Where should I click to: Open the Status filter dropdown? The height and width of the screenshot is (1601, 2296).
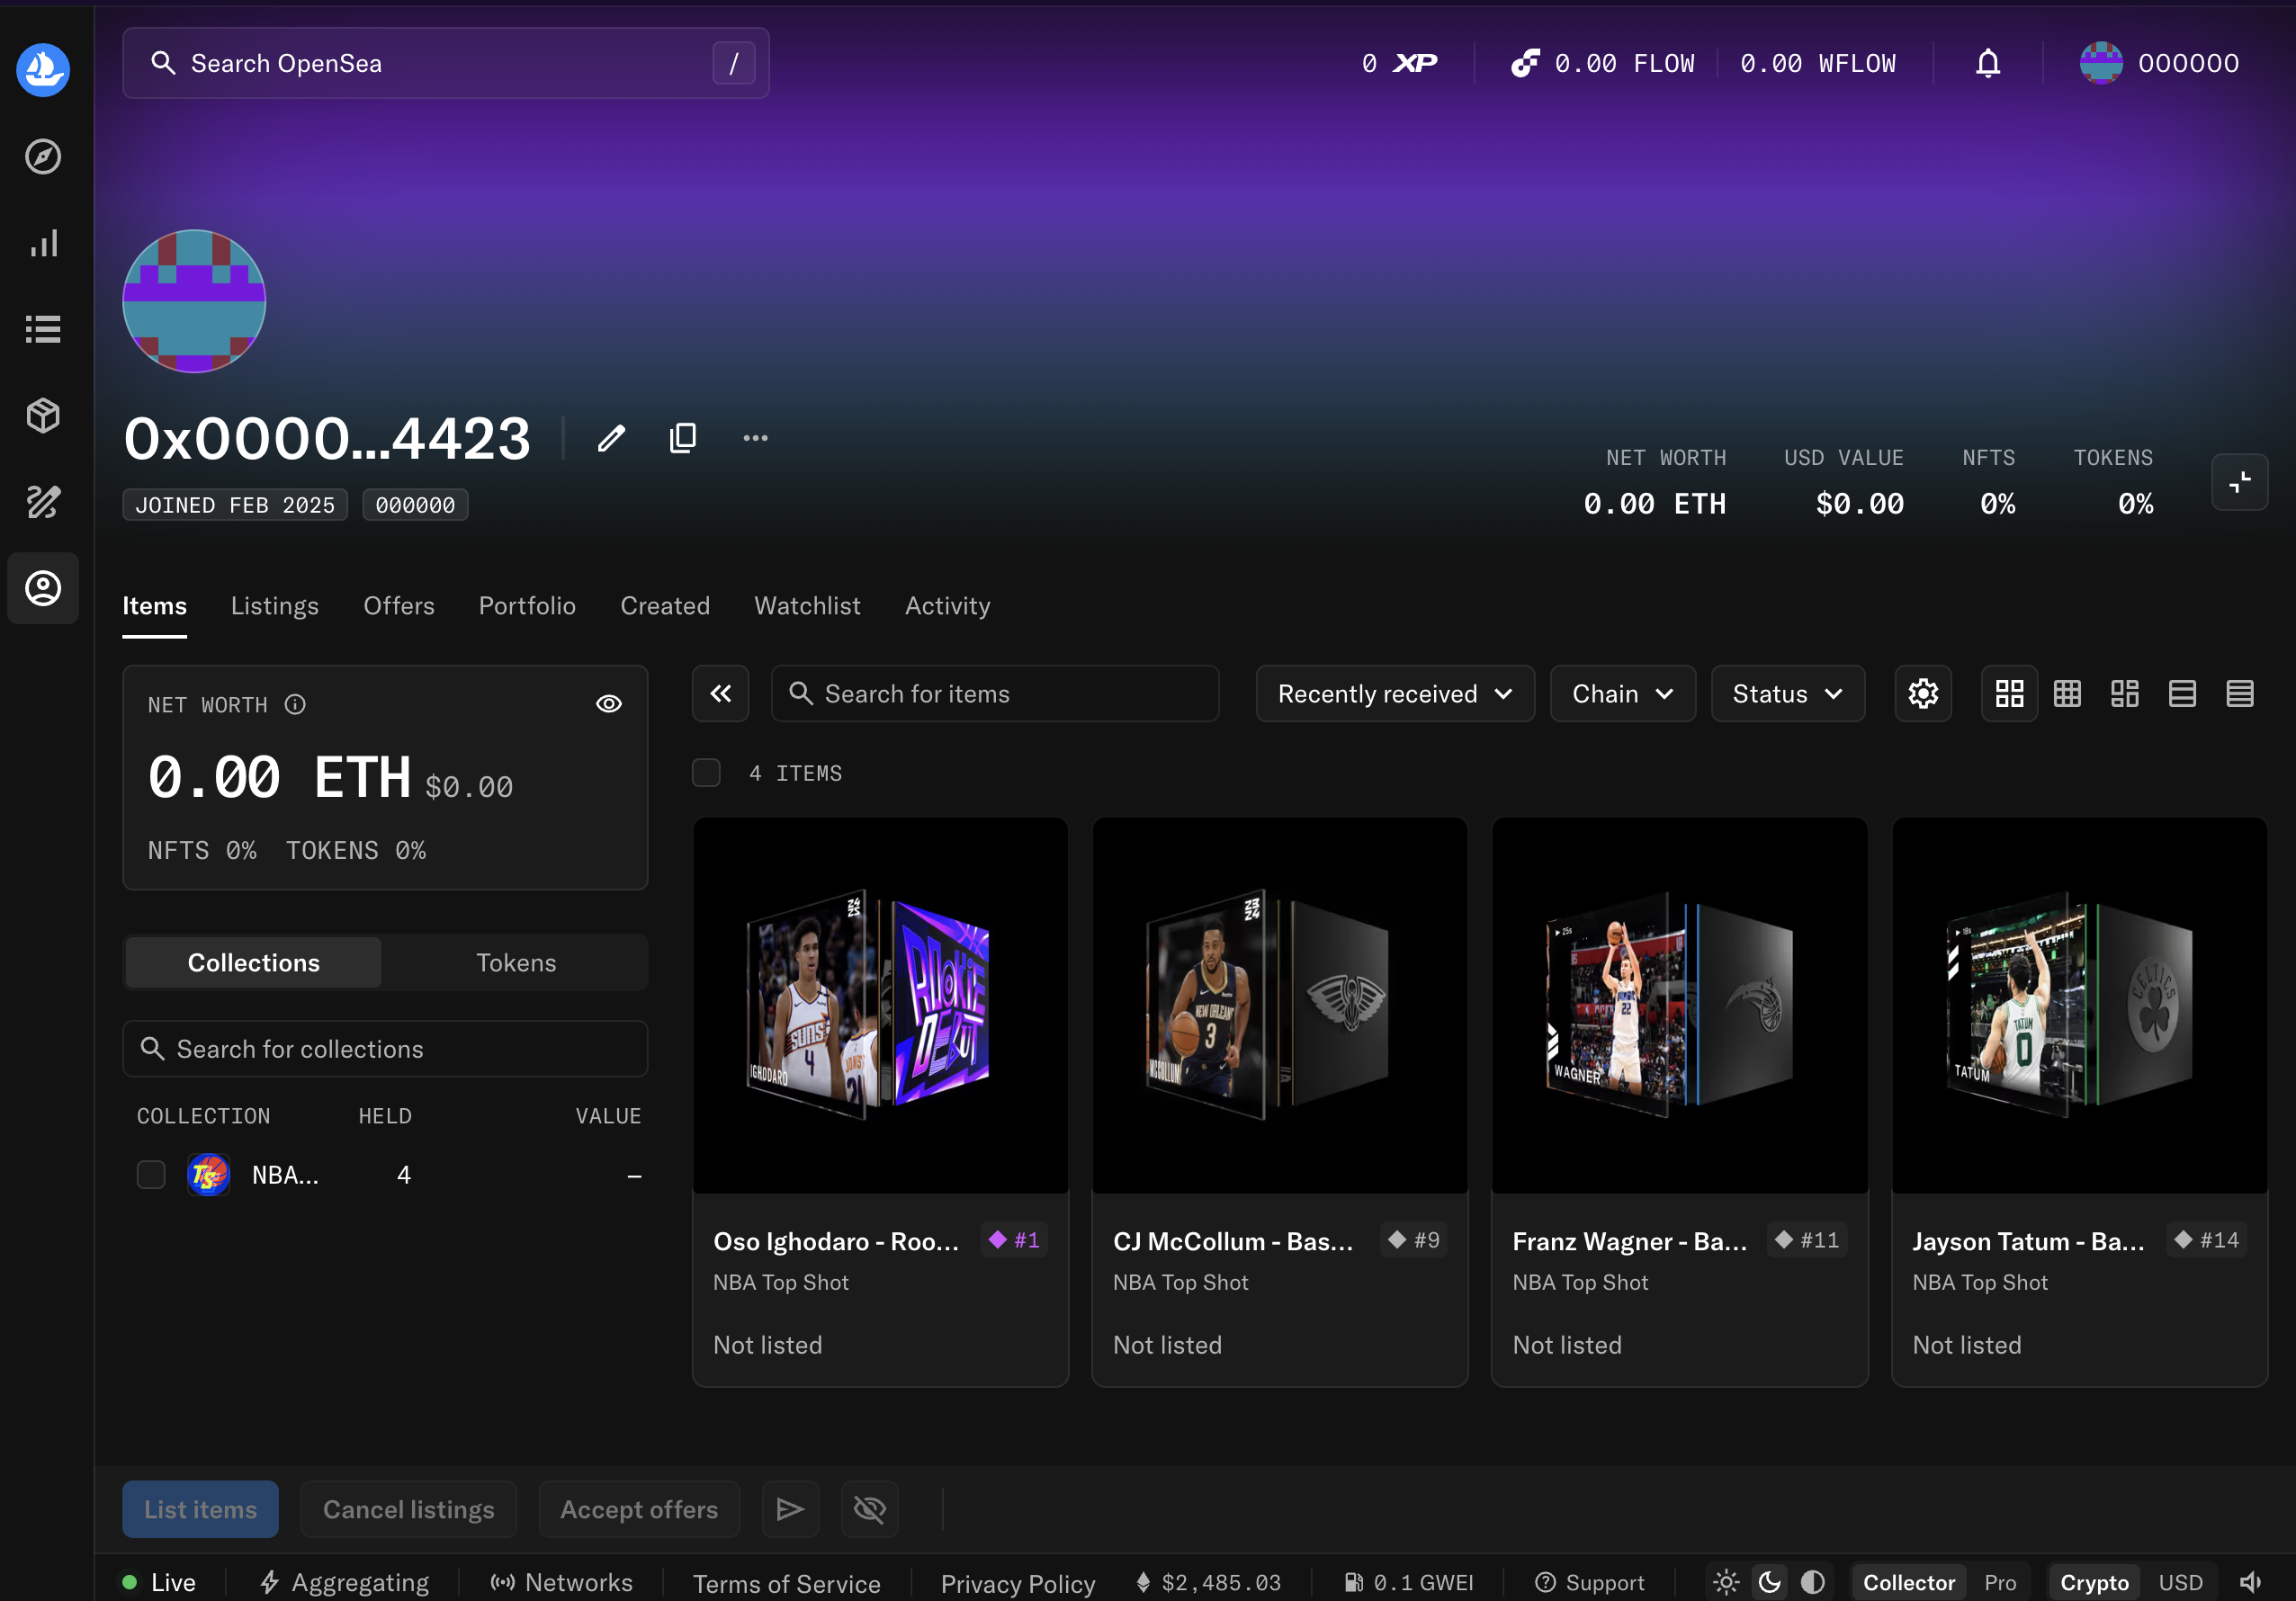coord(1787,693)
